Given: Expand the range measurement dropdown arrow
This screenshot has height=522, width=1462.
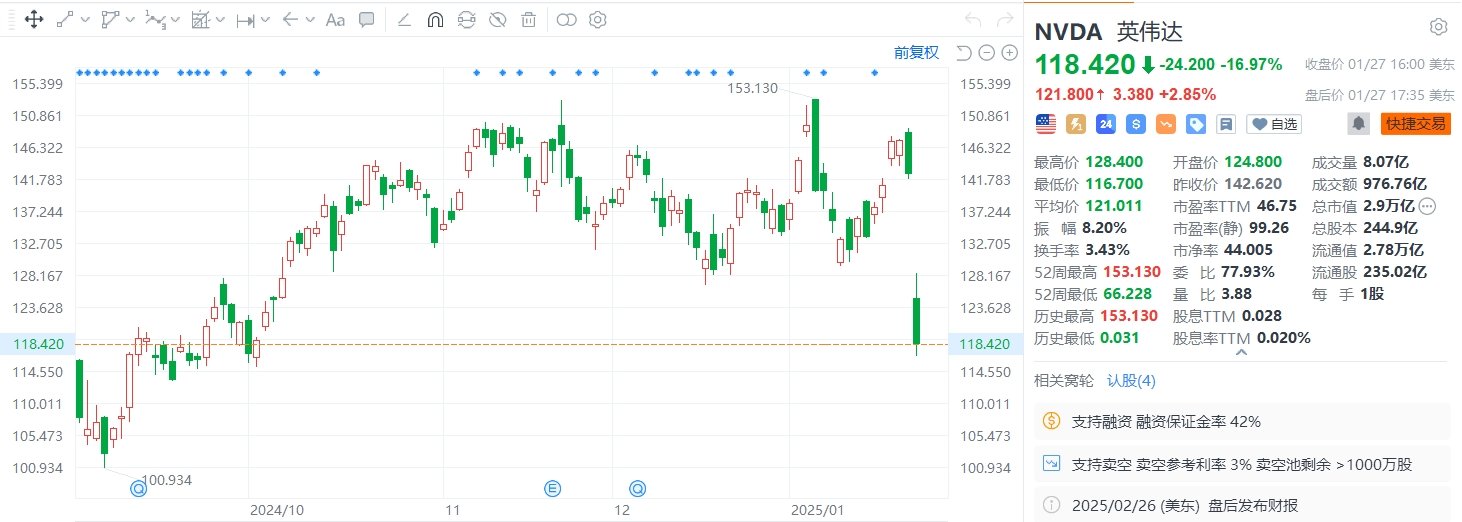Looking at the screenshot, I should [264, 20].
